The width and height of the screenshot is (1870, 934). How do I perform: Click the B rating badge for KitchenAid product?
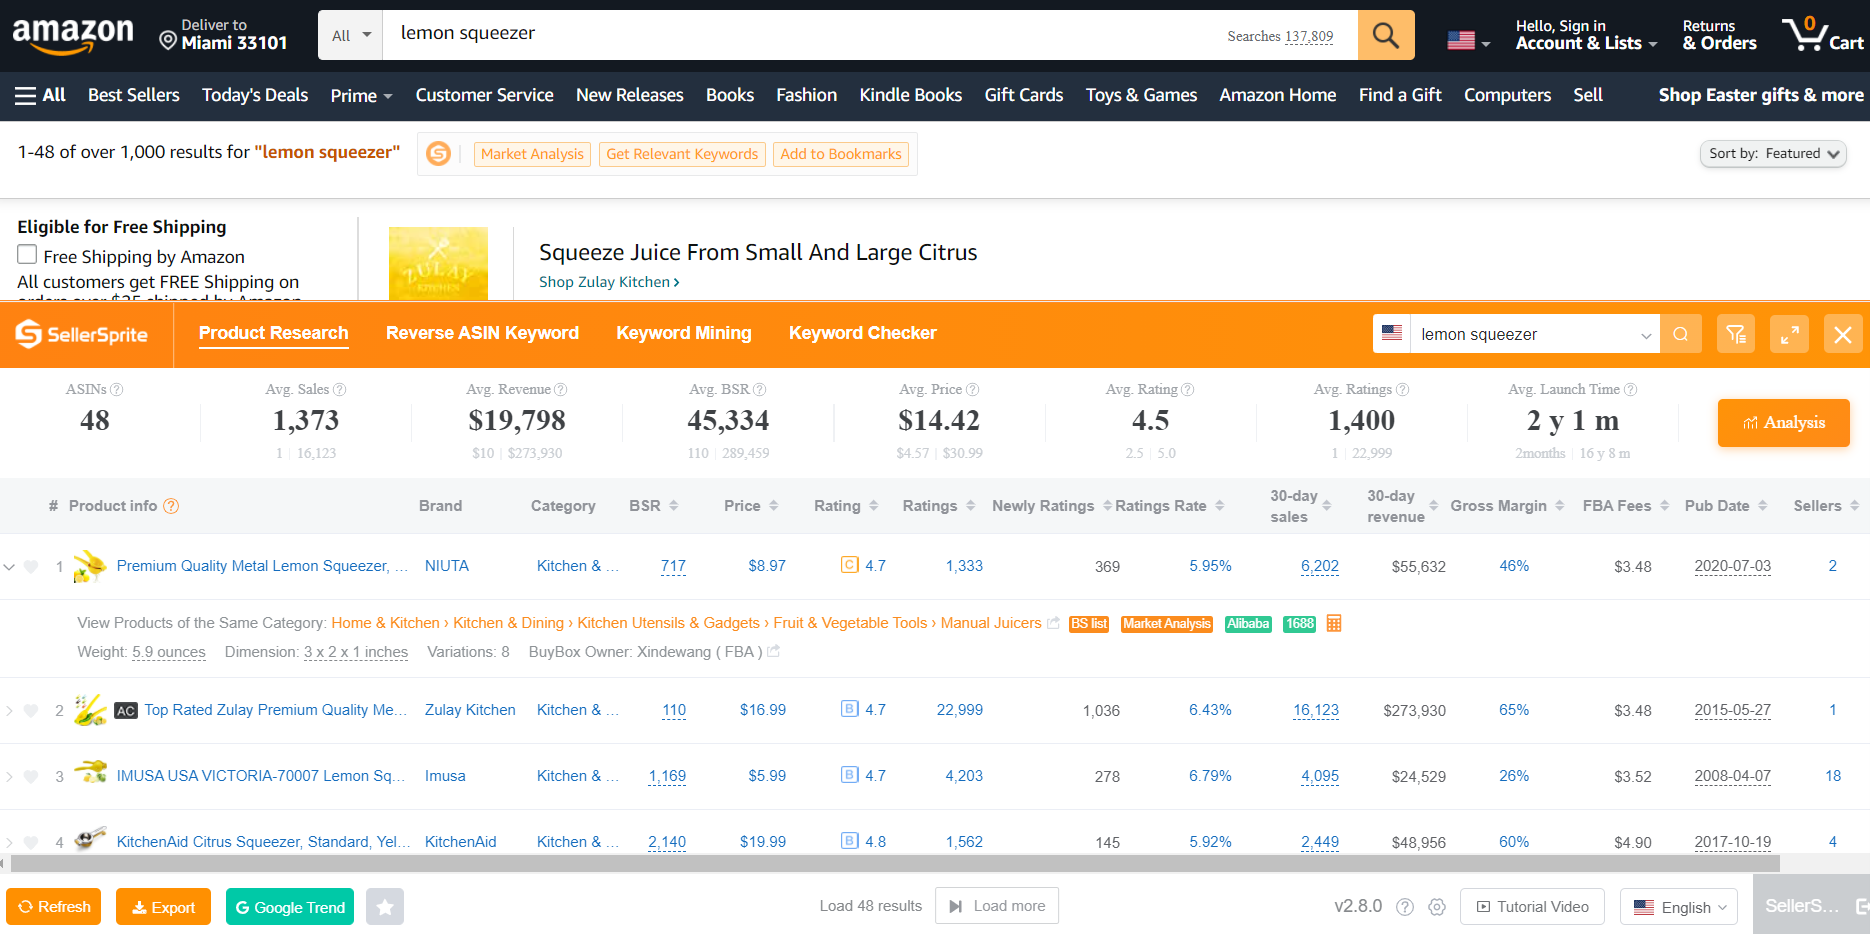849,841
